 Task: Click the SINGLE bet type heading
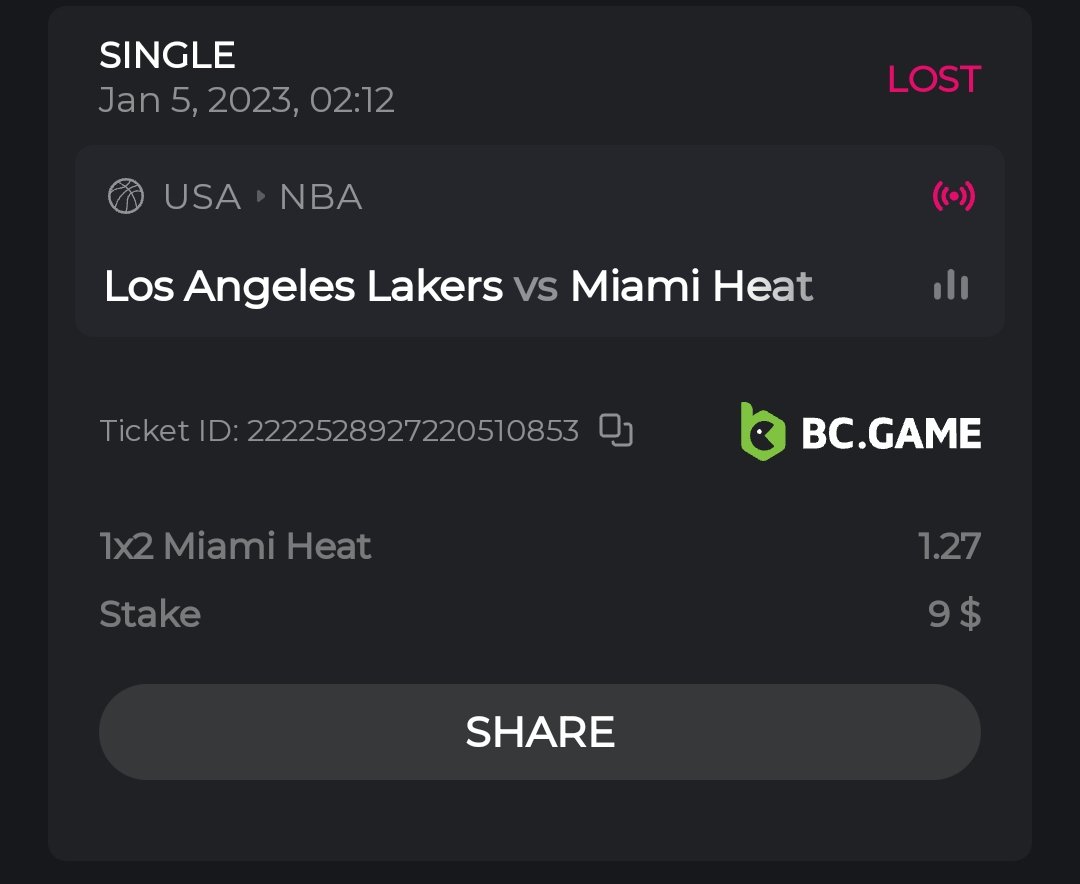point(167,55)
